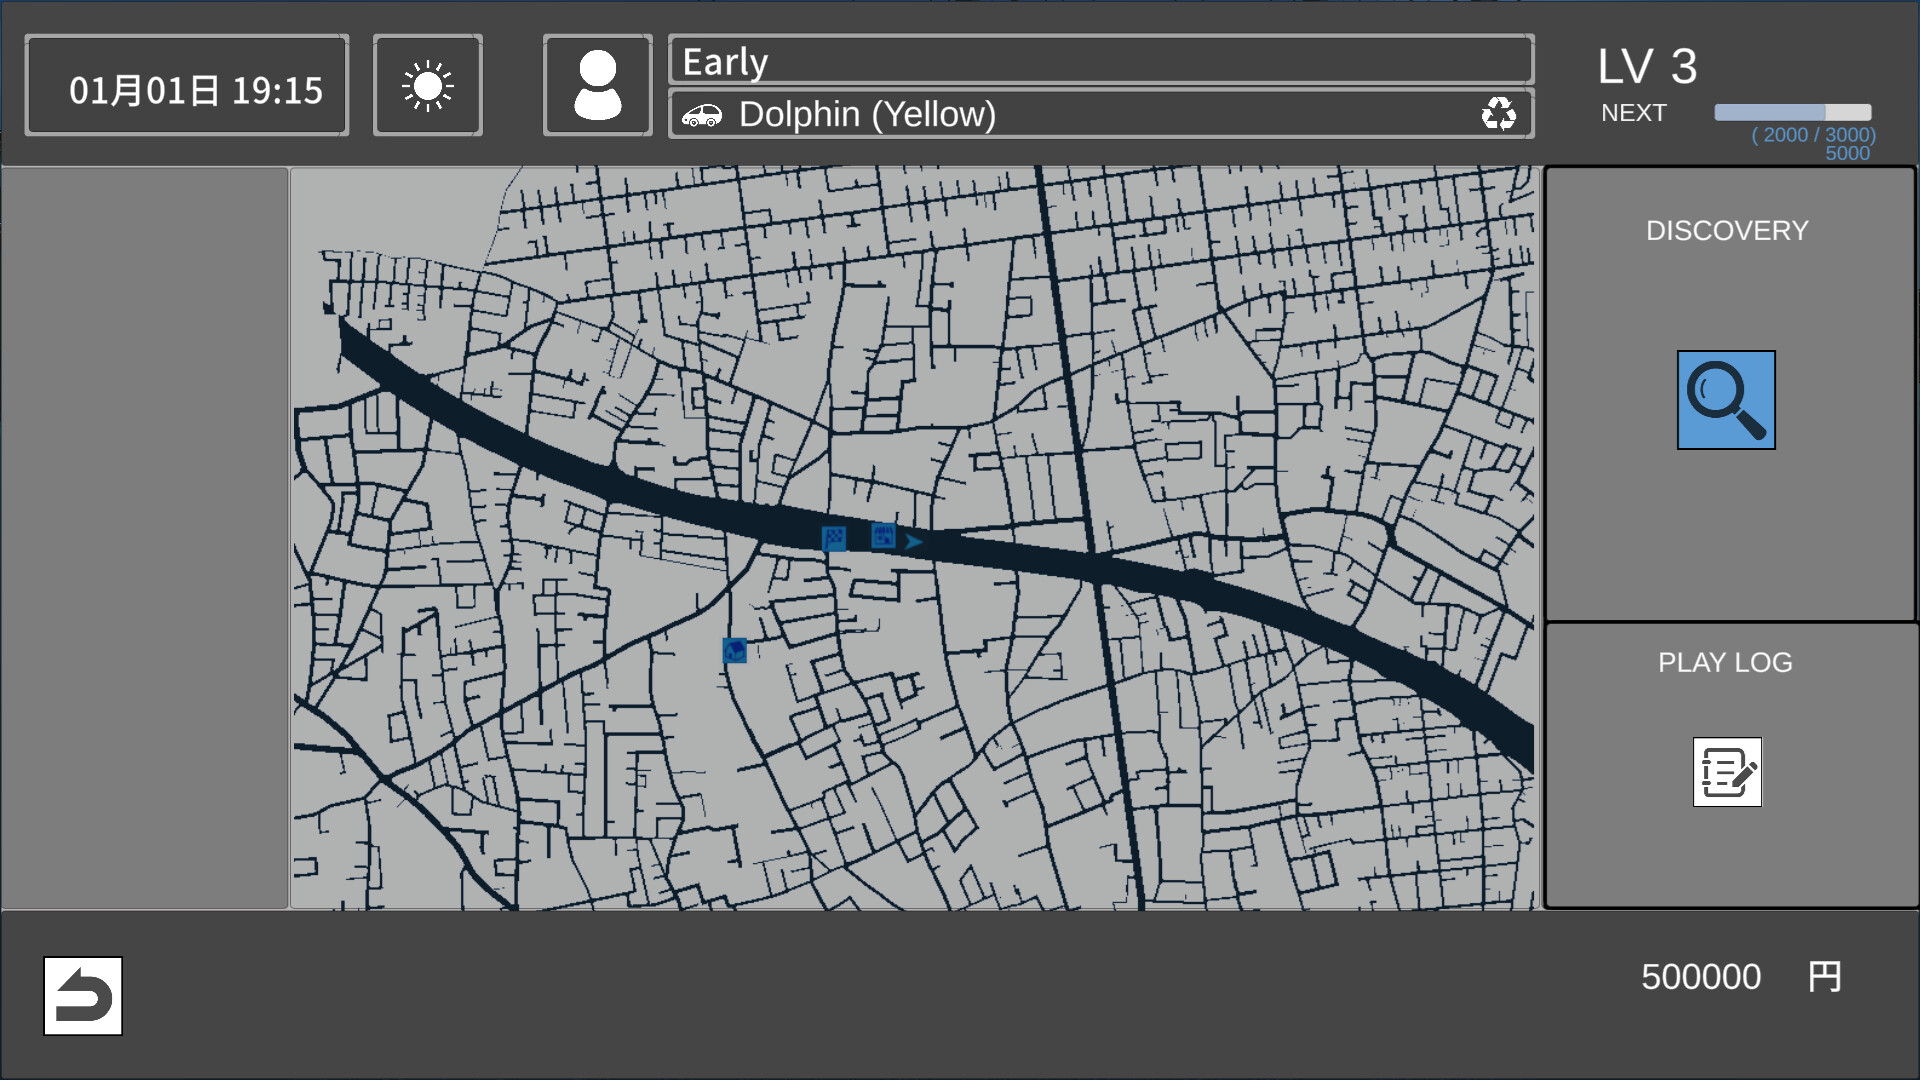Click the car icon beside Dolphin (Yellow)
This screenshot has height=1080, width=1920.
click(x=706, y=114)
